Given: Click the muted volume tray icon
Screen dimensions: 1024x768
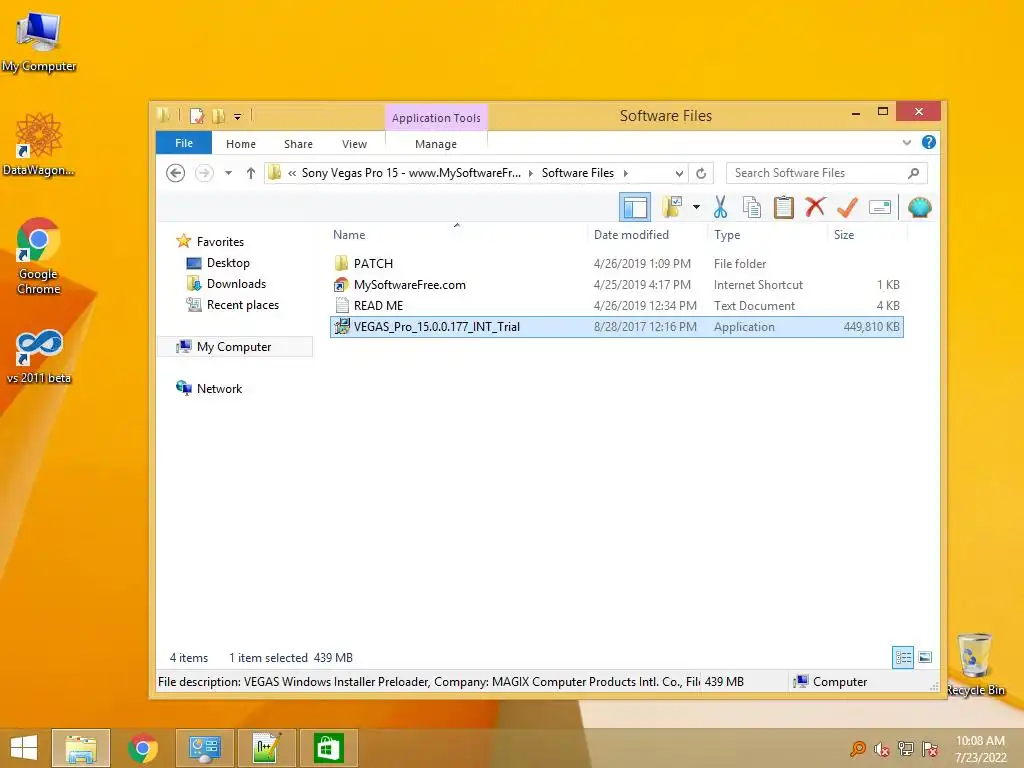Looking at the screenshot, I should pyautogui.click(x=882, y=749).
